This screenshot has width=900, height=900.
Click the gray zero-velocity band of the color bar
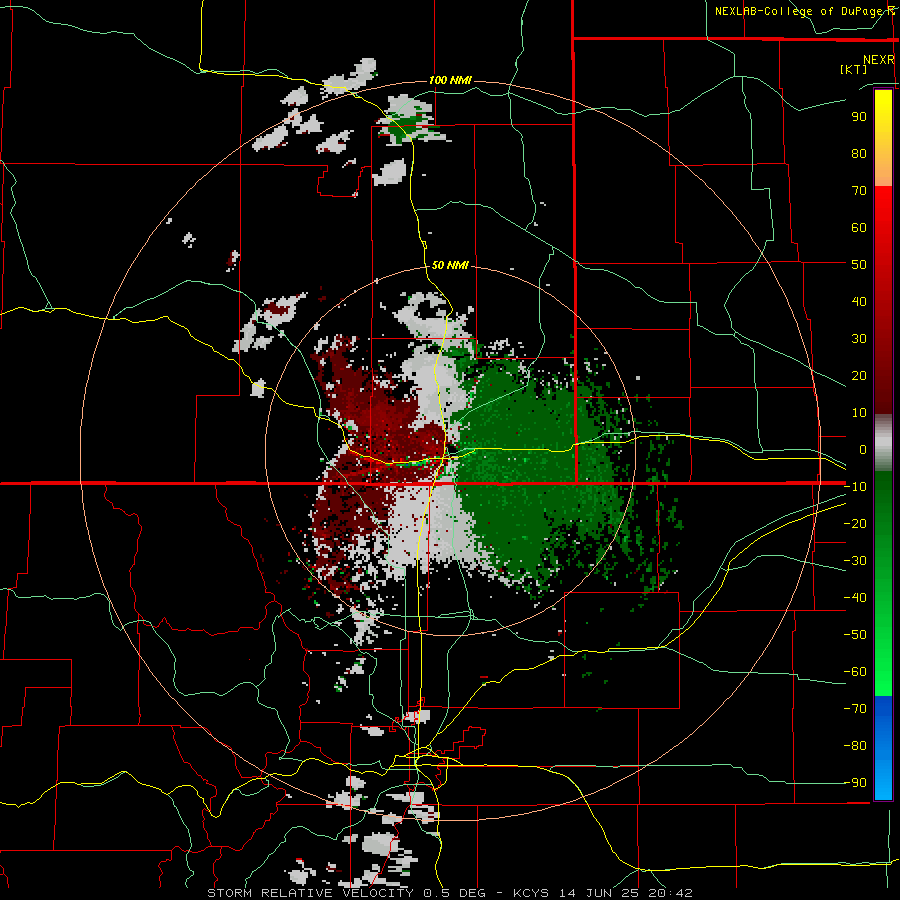[x=883, y=442]
